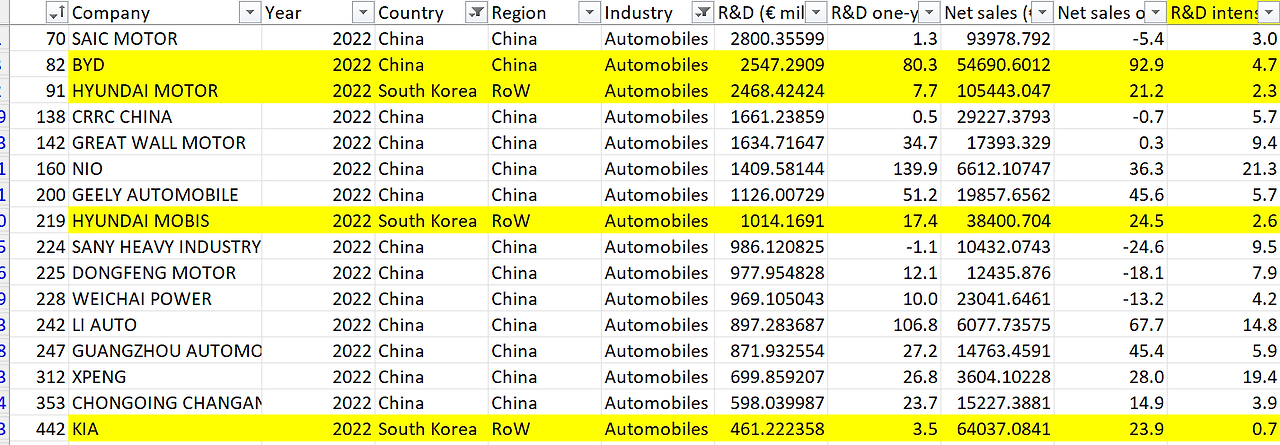Image resolution: width=1280 pixels, height=445 pixels.
Task: Select the R&D value 2547.2909
Action: tap(772, 65)
